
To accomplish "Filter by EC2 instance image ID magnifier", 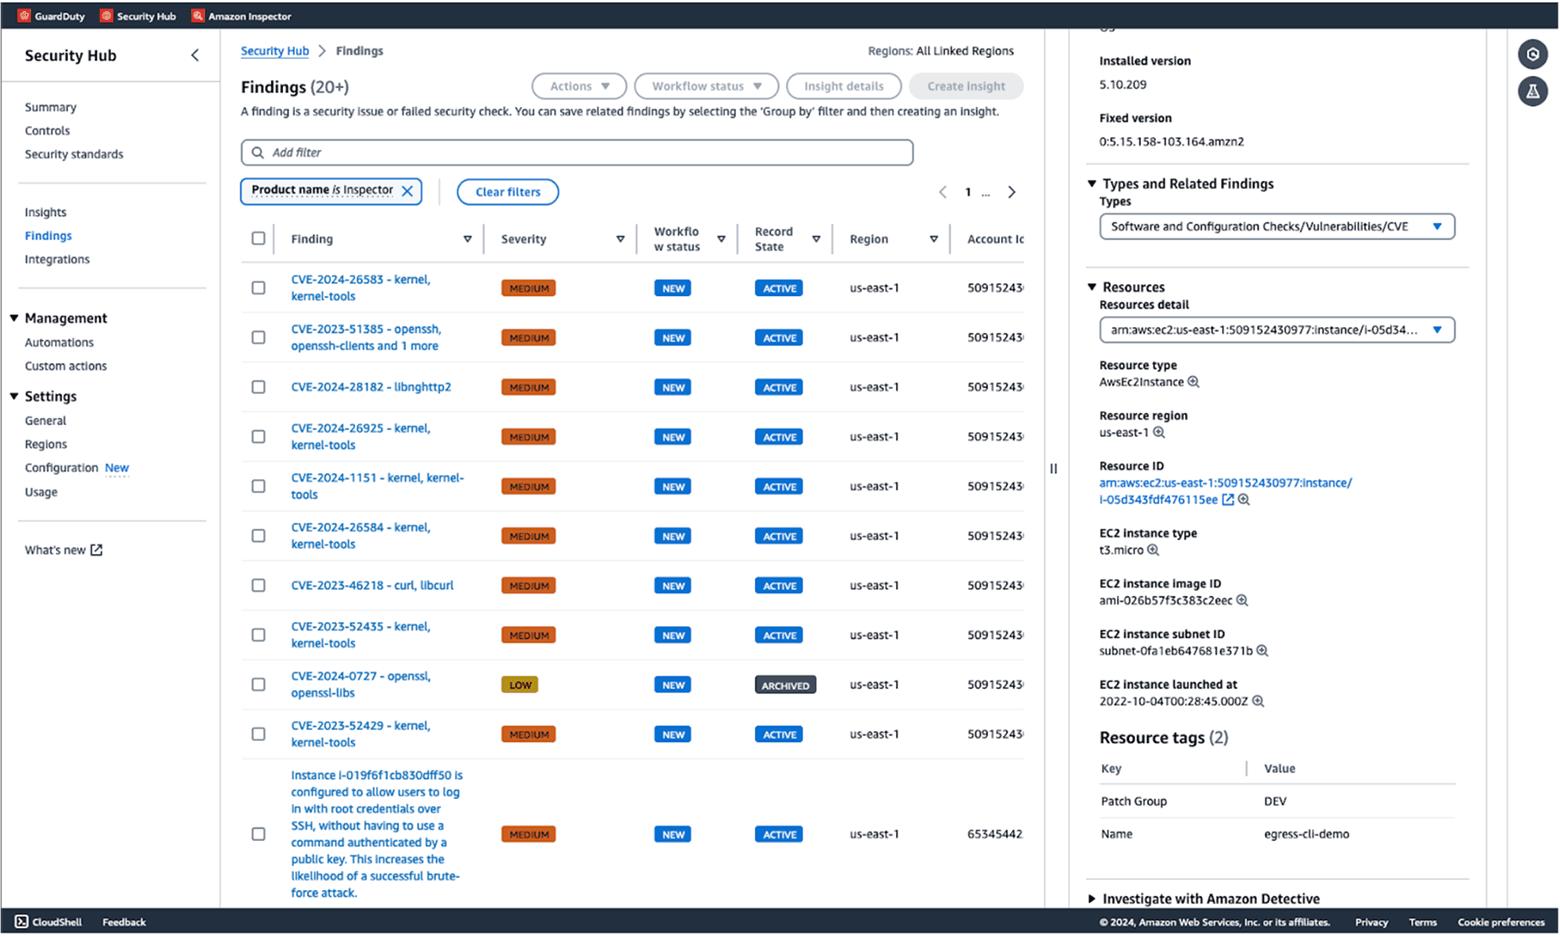I will [x=1242, y=601].
